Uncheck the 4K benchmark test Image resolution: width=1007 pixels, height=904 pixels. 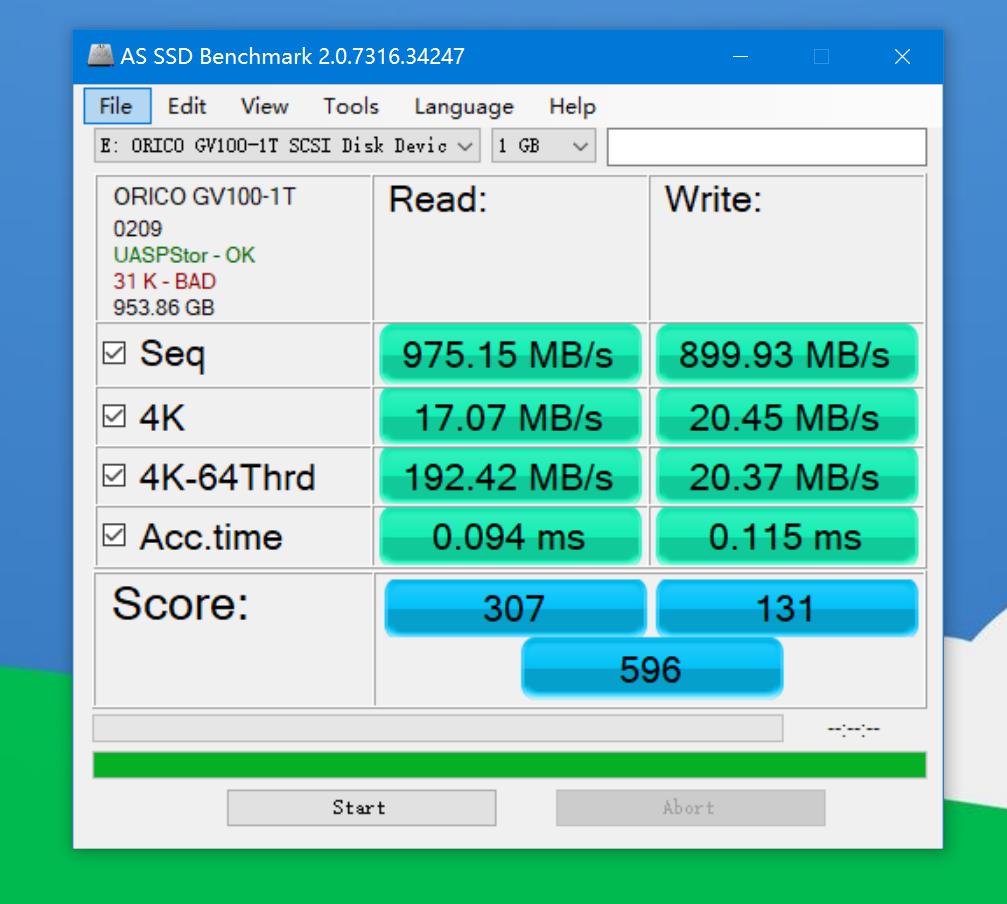point(117,416)
